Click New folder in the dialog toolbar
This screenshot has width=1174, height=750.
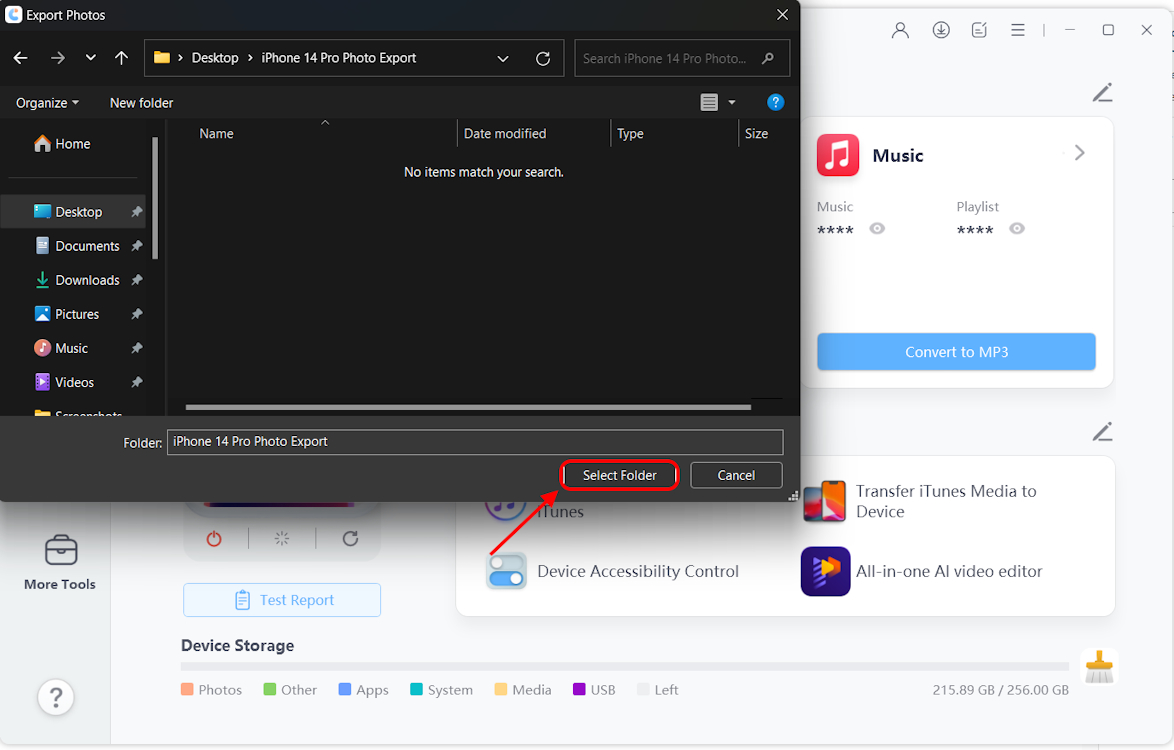tap(140, 102)
